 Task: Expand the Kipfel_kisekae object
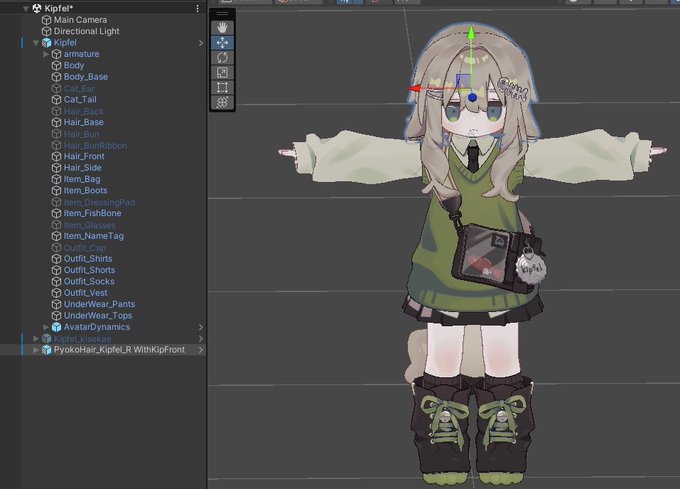(x=36, y=339)
